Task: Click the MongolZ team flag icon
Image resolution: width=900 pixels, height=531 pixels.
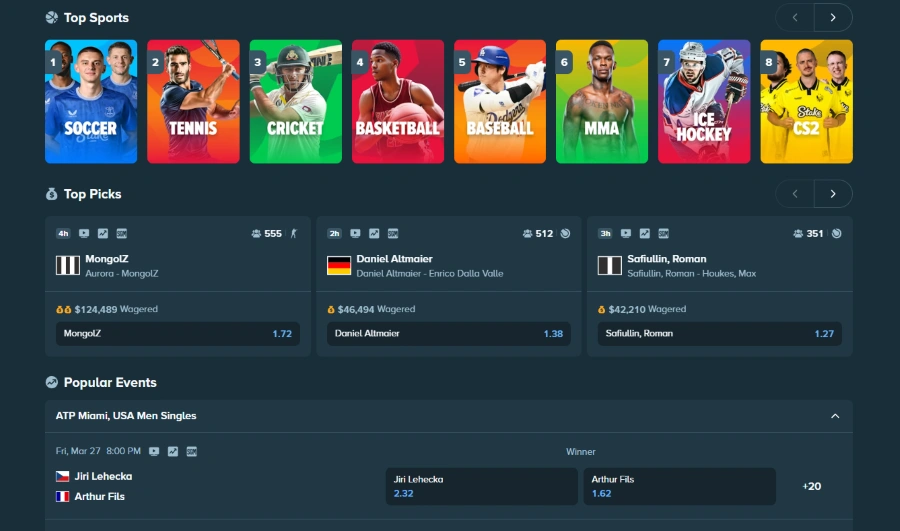Action: tap(68, 266)
